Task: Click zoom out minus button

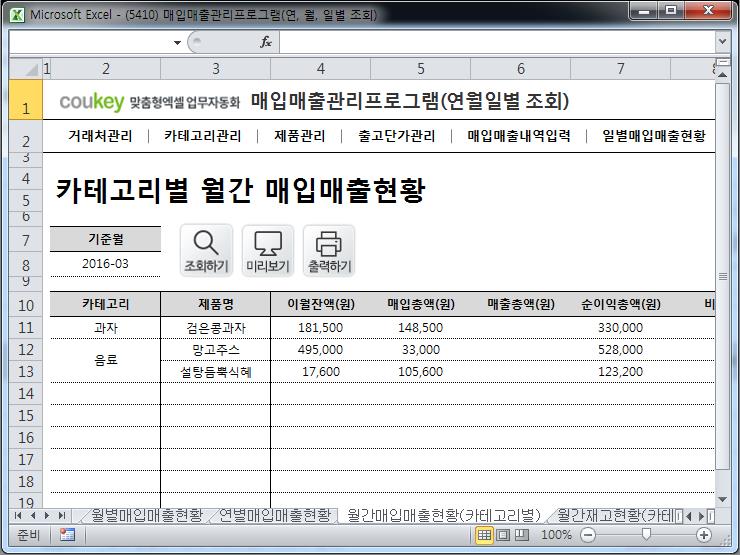Action: [x=588, y=535]
